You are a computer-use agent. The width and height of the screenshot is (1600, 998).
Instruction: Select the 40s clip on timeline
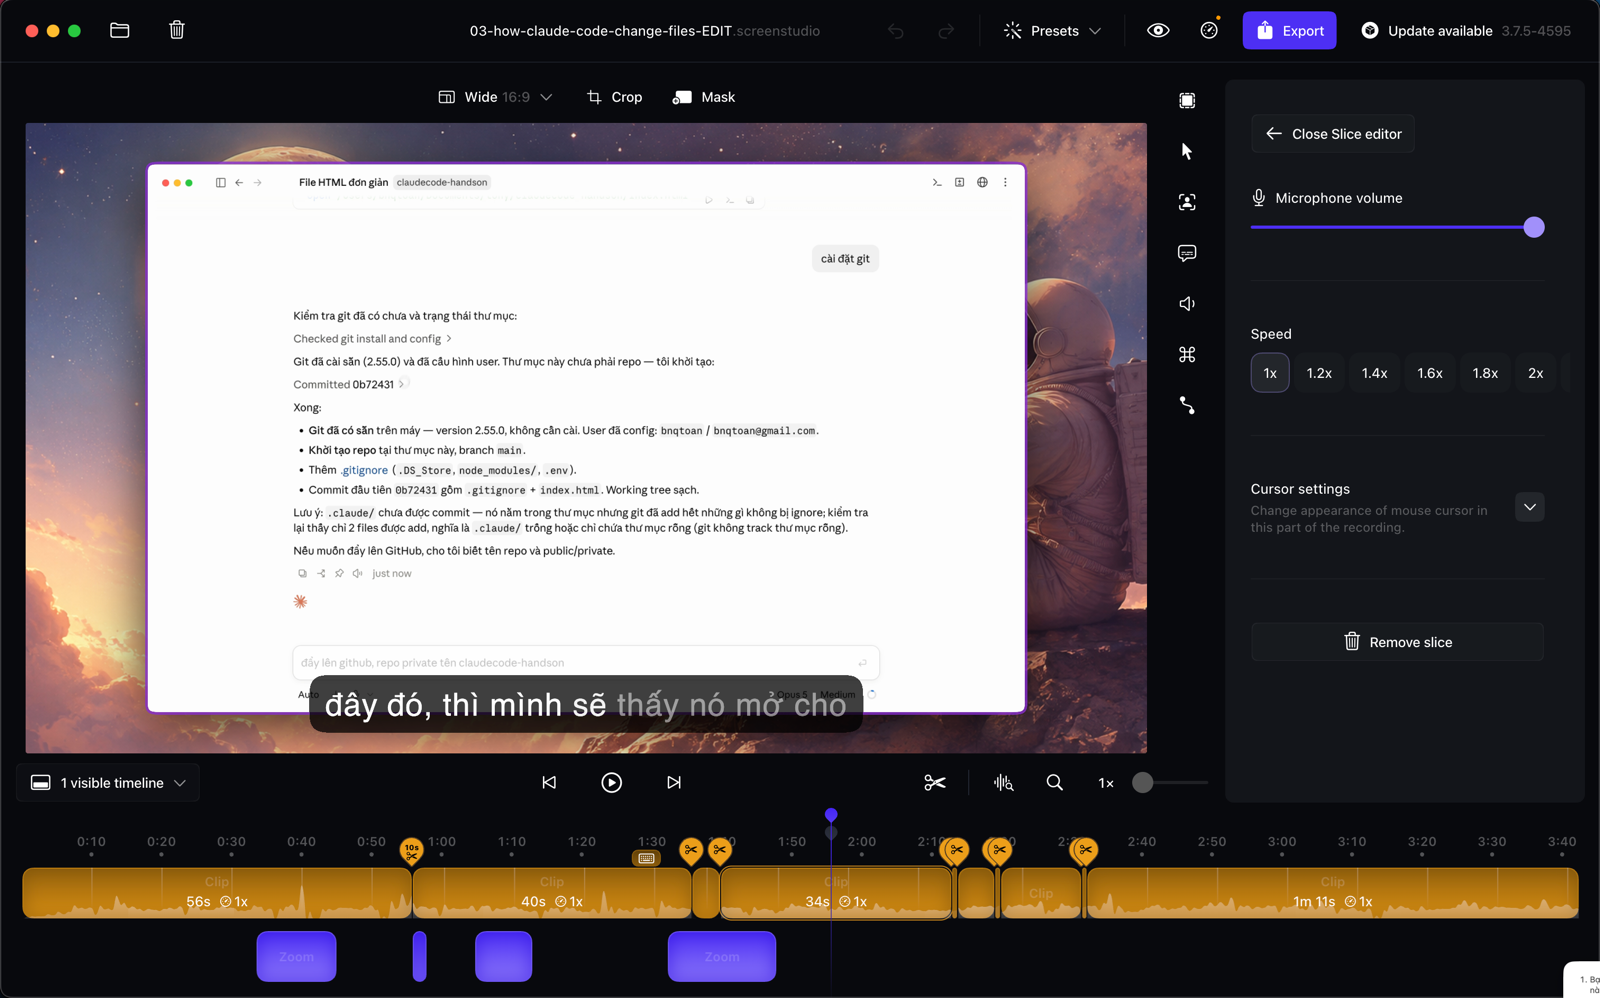click(552, 893)
